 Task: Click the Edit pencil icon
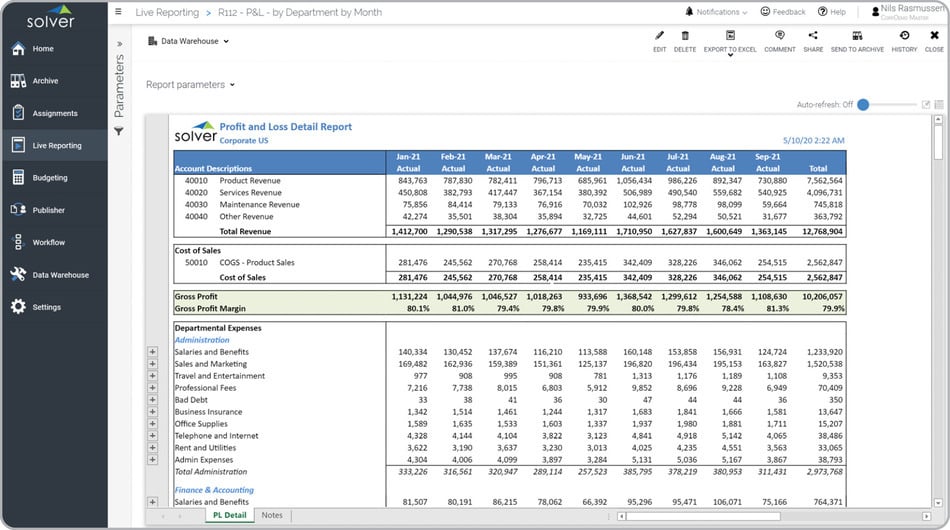coord(659,36)
